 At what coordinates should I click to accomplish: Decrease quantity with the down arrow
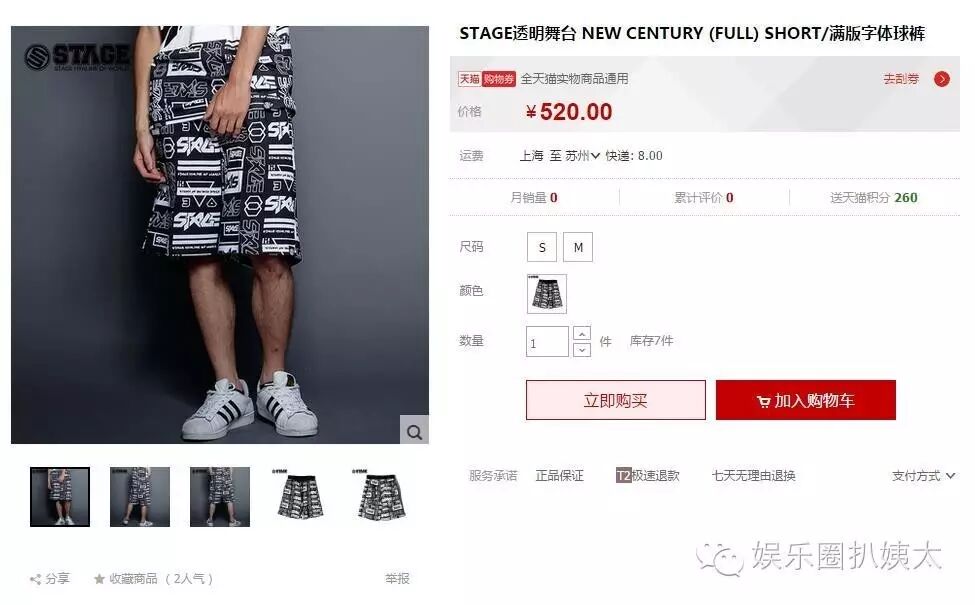pyautogui.click(x=581, y=349)
